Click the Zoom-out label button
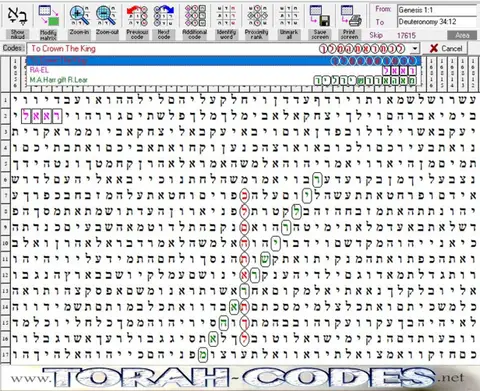The width and height of the screenshot is (480, 391). [x=107, y=34]
